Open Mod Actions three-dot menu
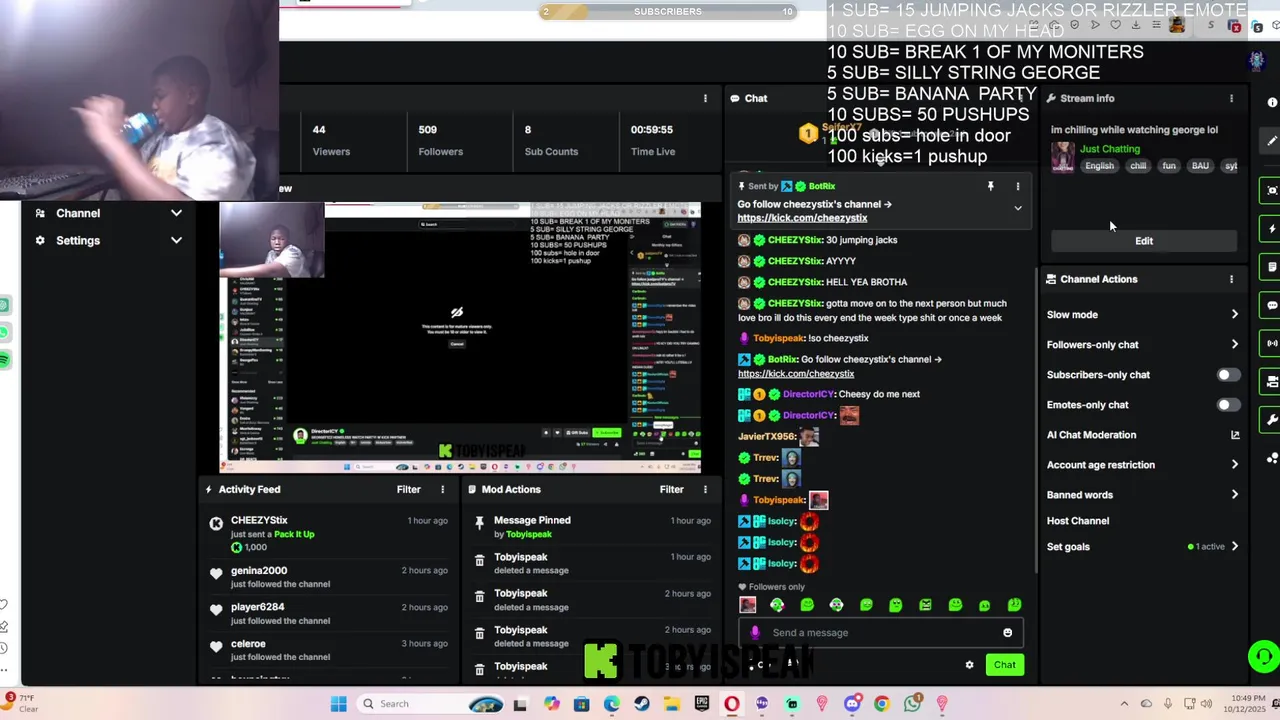 coord(705,489)
